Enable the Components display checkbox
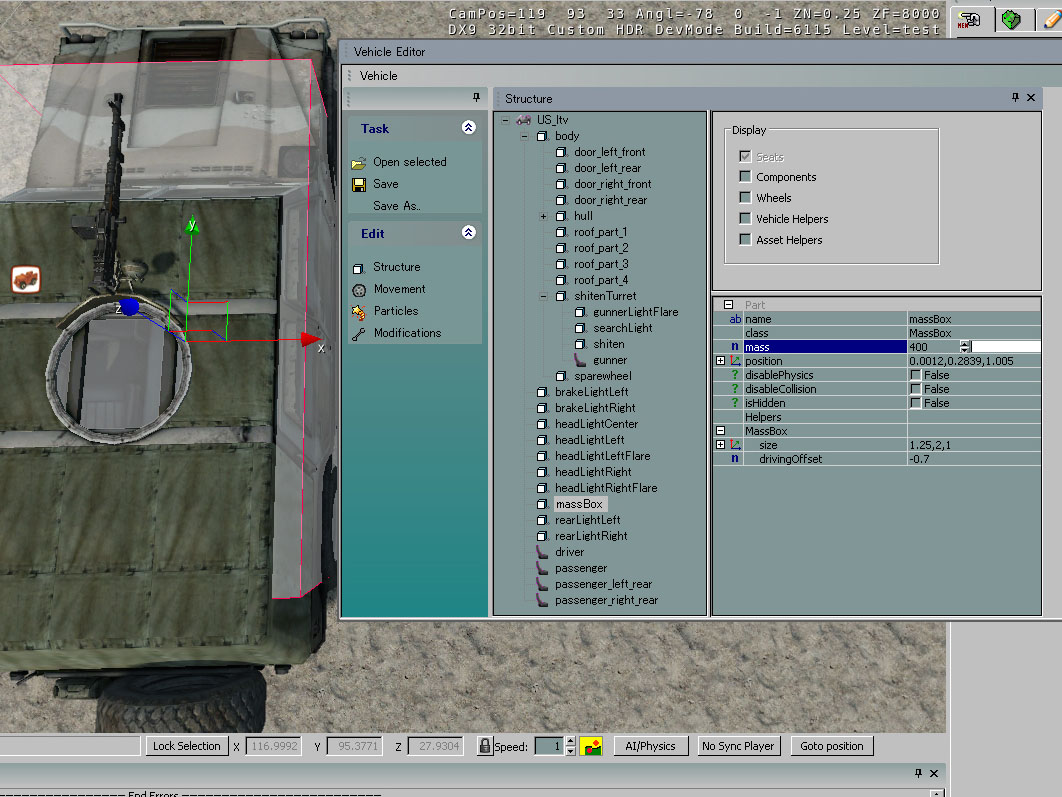This screenshot has width=1062, height=797. pyautogui.click(x=745, y=177)
